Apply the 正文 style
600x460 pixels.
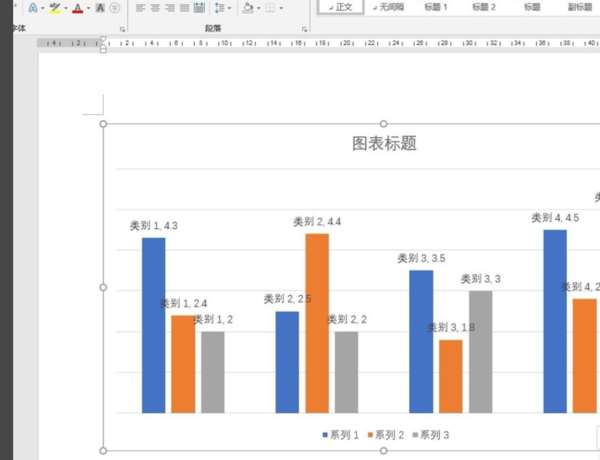tap(340, 7)
